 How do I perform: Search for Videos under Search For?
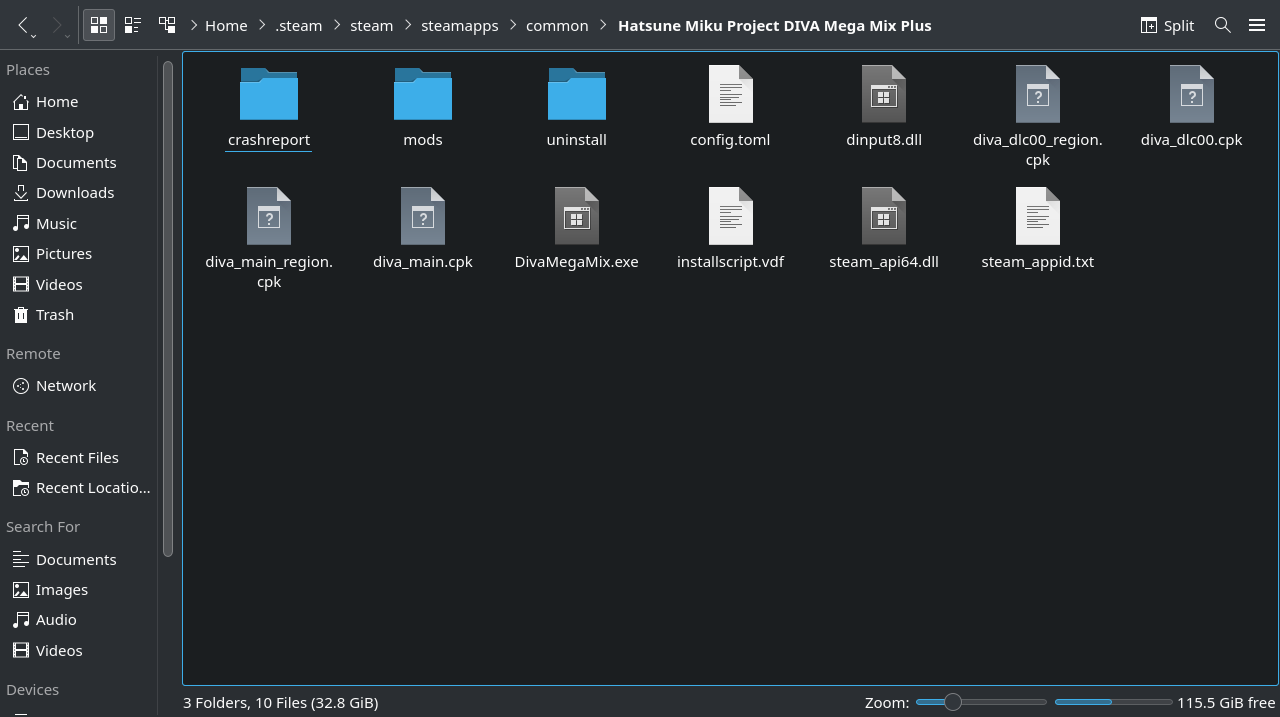click(x=79, y=650)
